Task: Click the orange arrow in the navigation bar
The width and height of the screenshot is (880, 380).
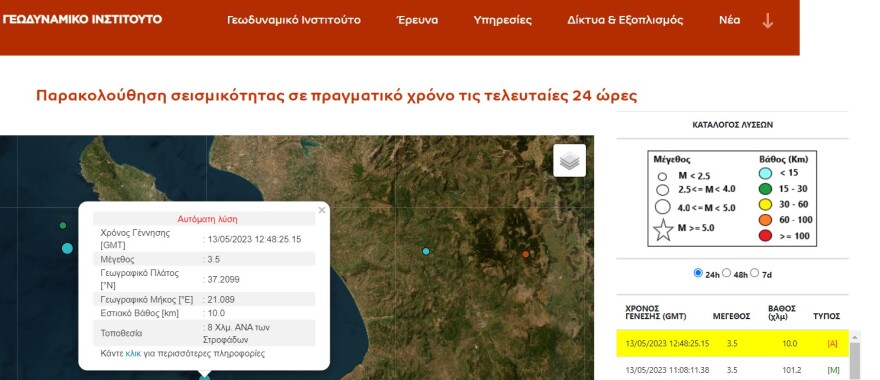Action: (x=767, y=21)
